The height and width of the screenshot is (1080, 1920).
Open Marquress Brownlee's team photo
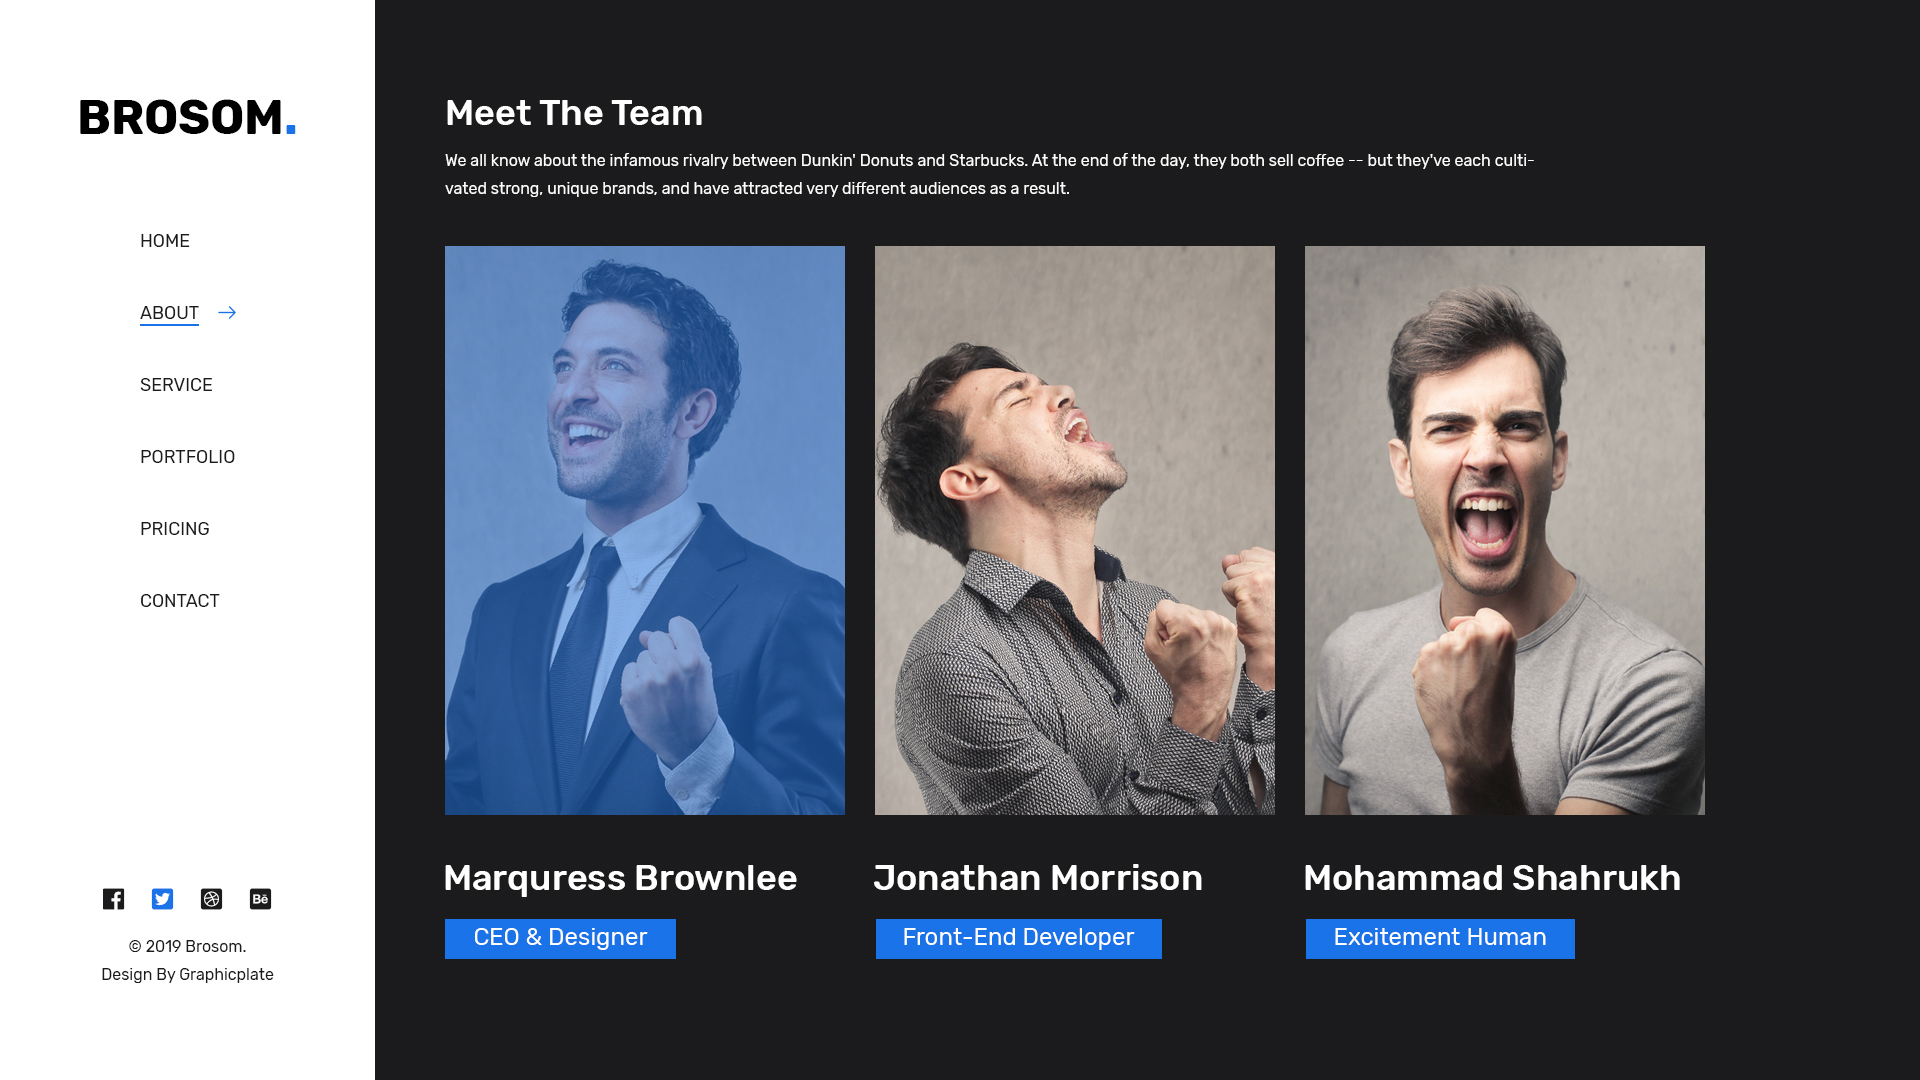tap(645, 530)
